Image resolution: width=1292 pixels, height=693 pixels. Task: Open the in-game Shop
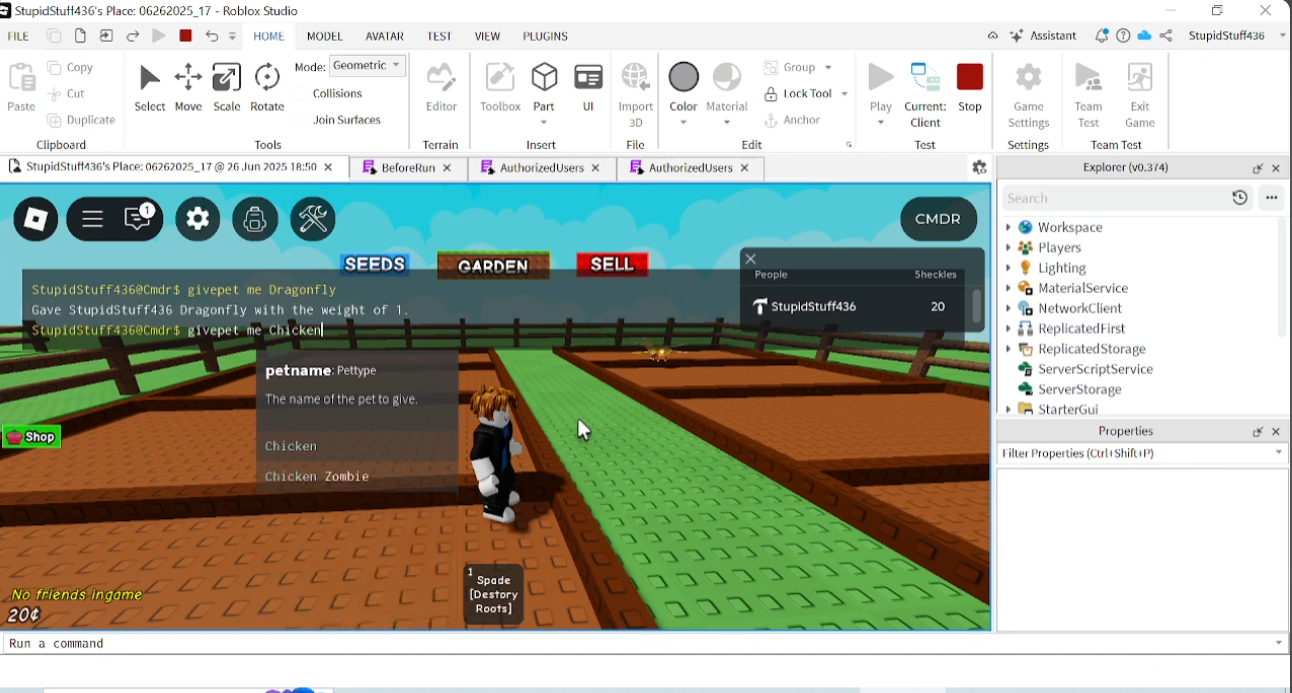click(x=31, y=436)
